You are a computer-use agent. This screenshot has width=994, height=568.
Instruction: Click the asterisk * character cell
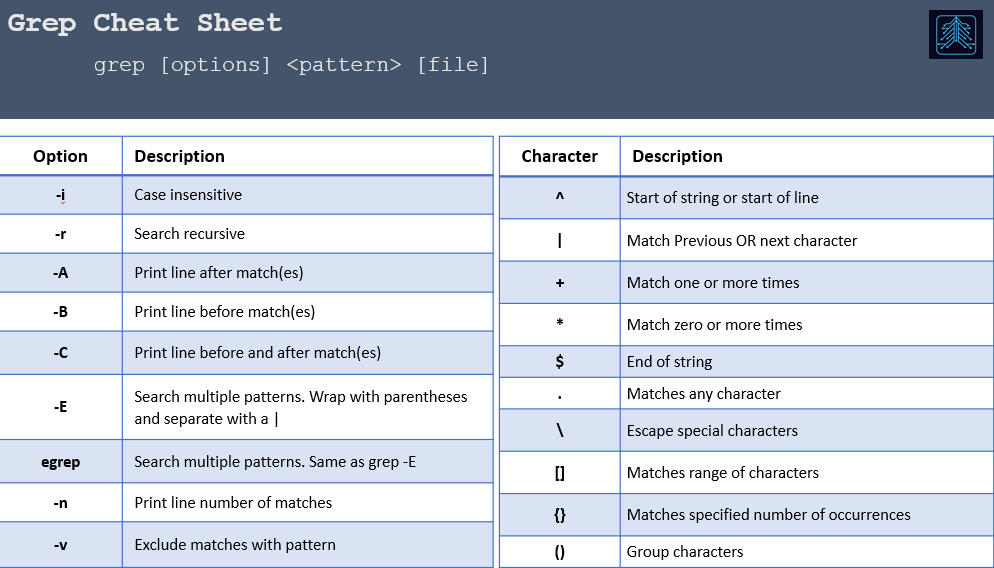560,325
